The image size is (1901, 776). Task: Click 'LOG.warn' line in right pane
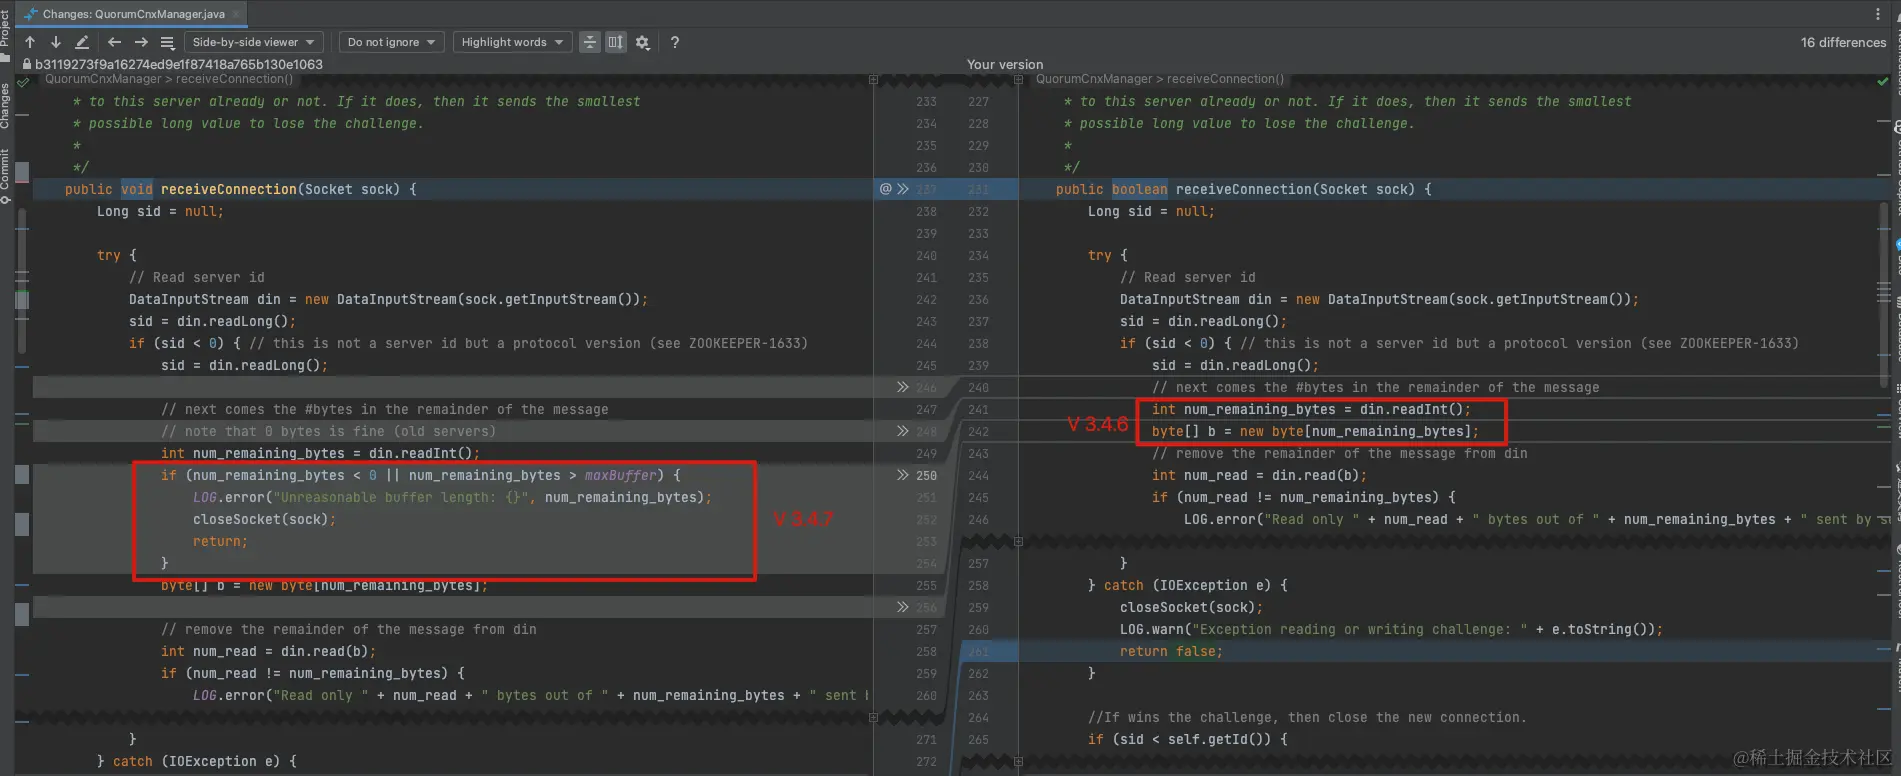click(x=1391, y=629)
